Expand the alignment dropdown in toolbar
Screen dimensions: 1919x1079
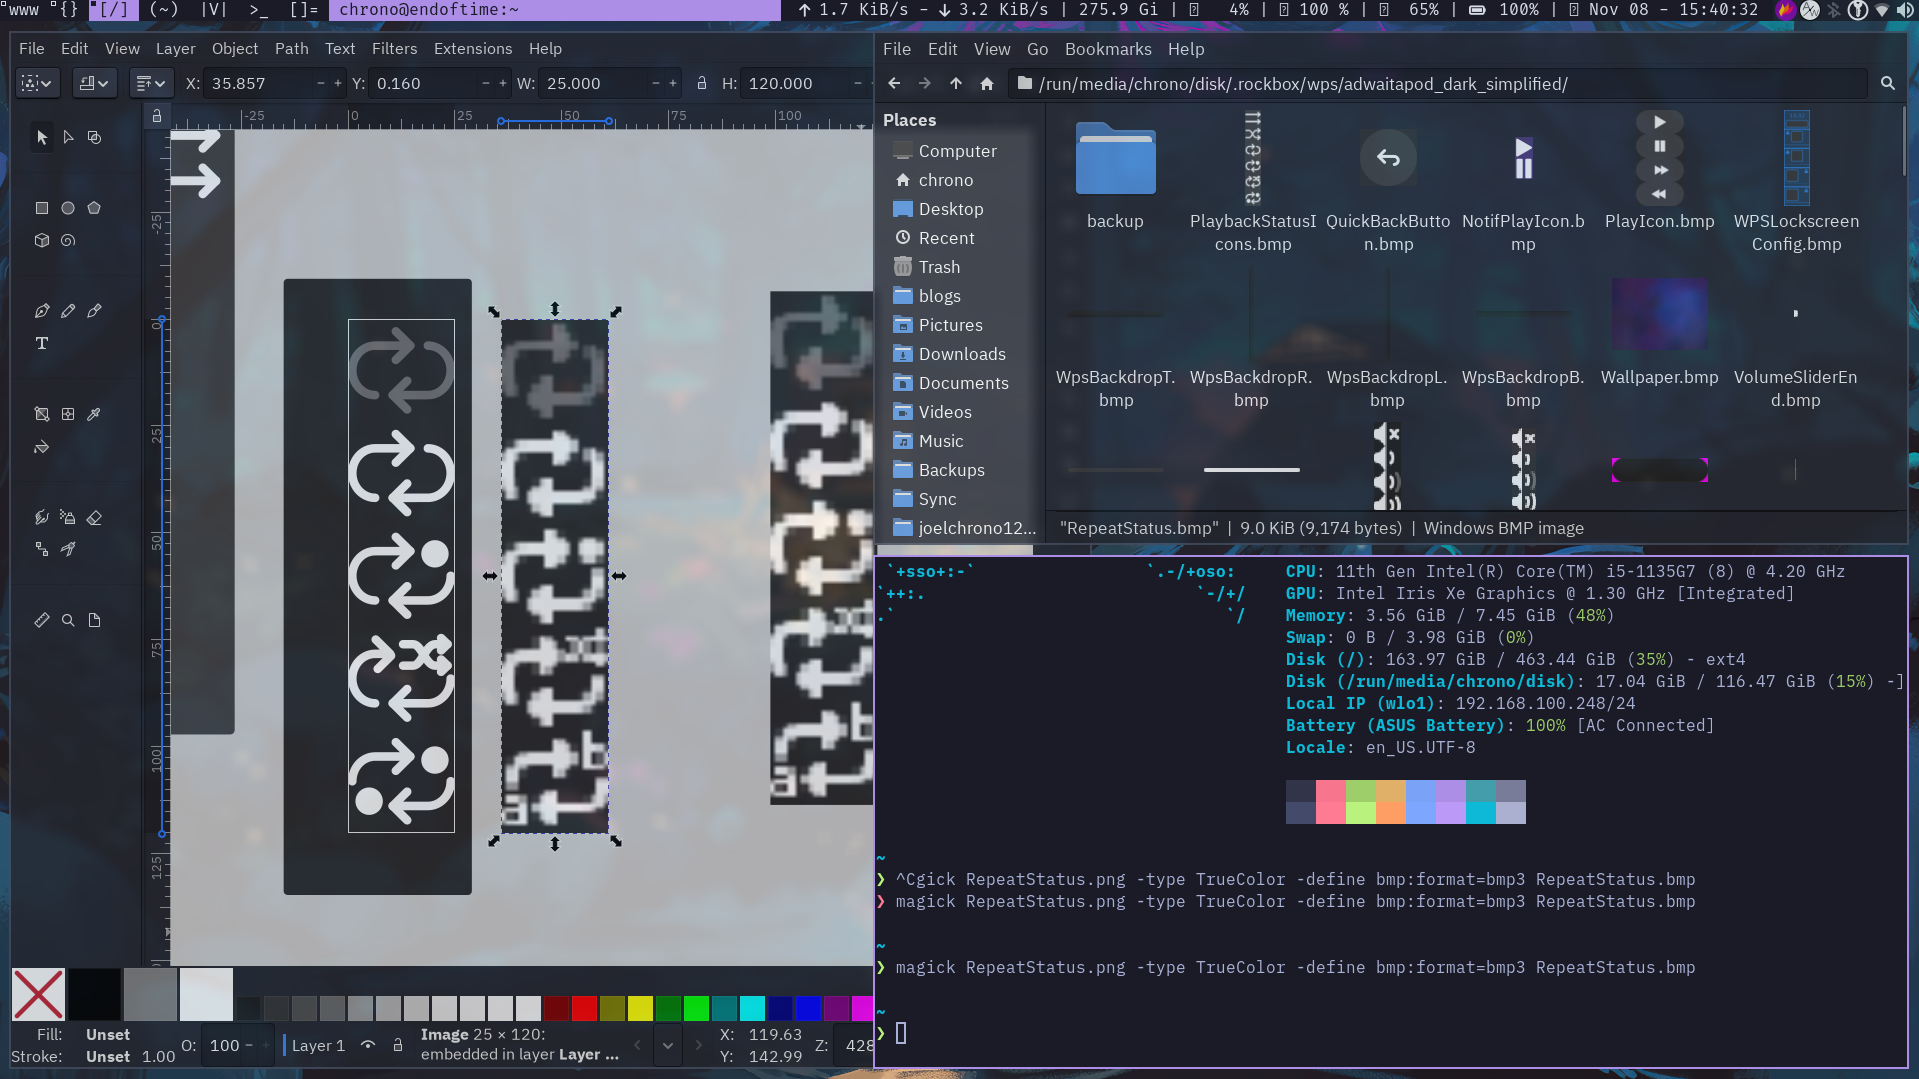[x=151, y=84]
